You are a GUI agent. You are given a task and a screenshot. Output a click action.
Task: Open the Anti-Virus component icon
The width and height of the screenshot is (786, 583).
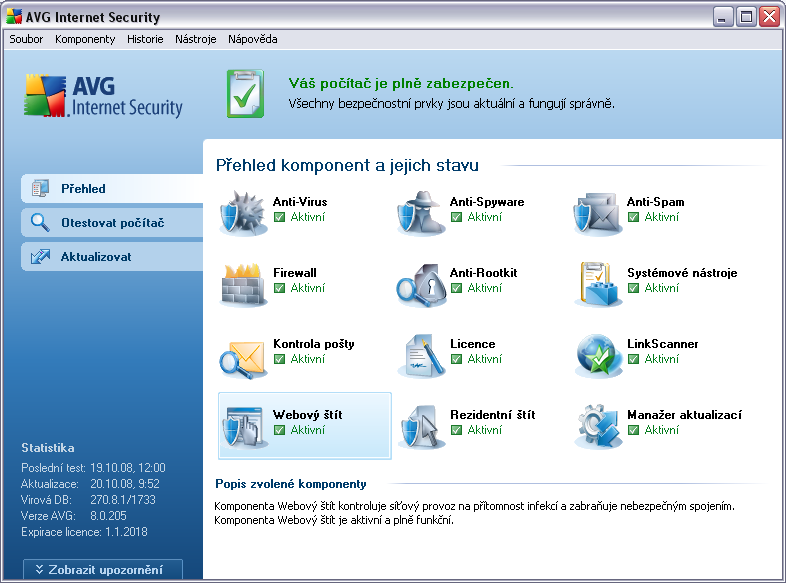pos(243,213)
